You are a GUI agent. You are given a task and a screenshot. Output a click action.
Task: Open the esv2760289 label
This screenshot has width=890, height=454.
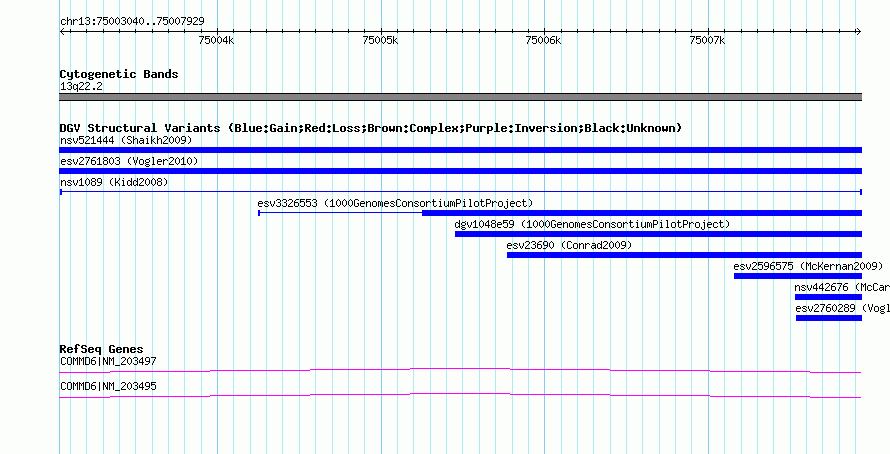(x=843, y=308)
